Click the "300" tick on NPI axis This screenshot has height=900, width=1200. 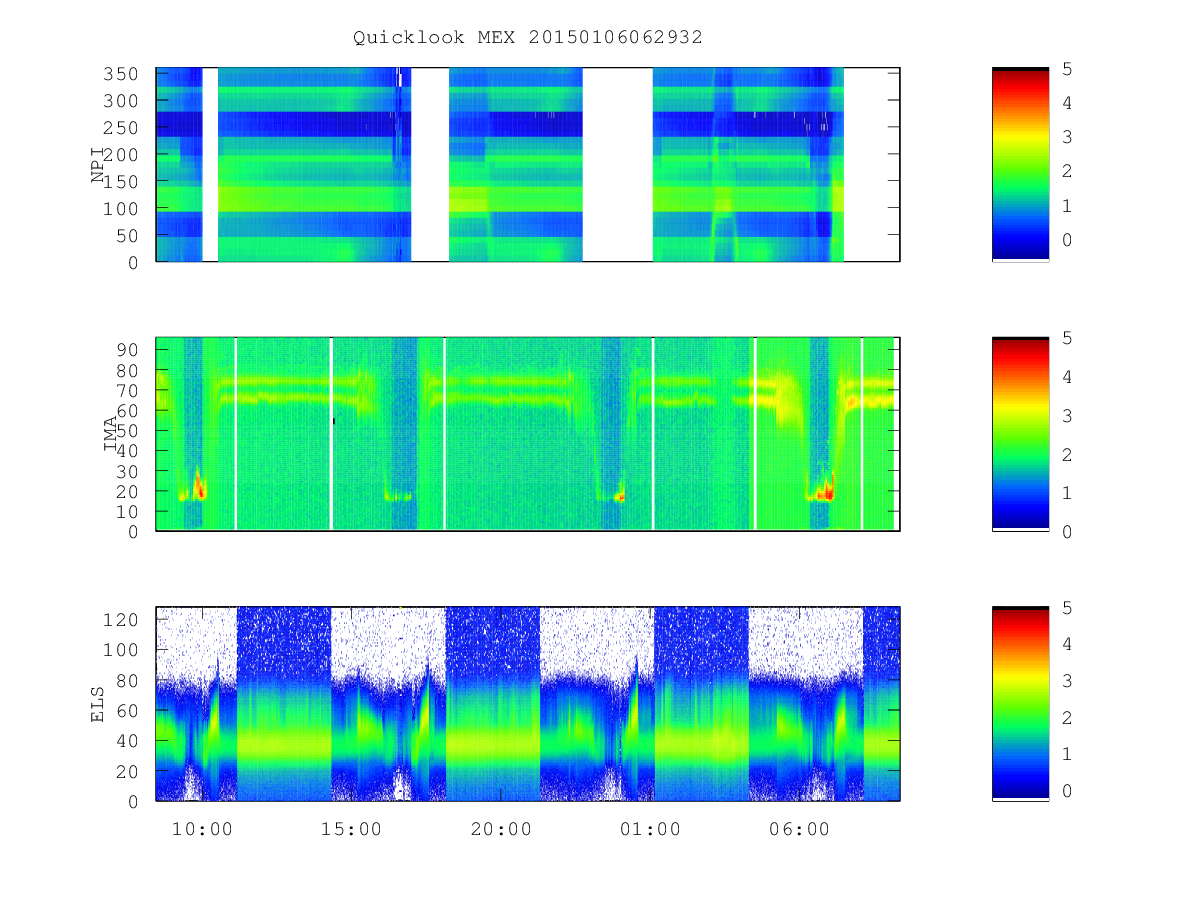coord(120,101)
